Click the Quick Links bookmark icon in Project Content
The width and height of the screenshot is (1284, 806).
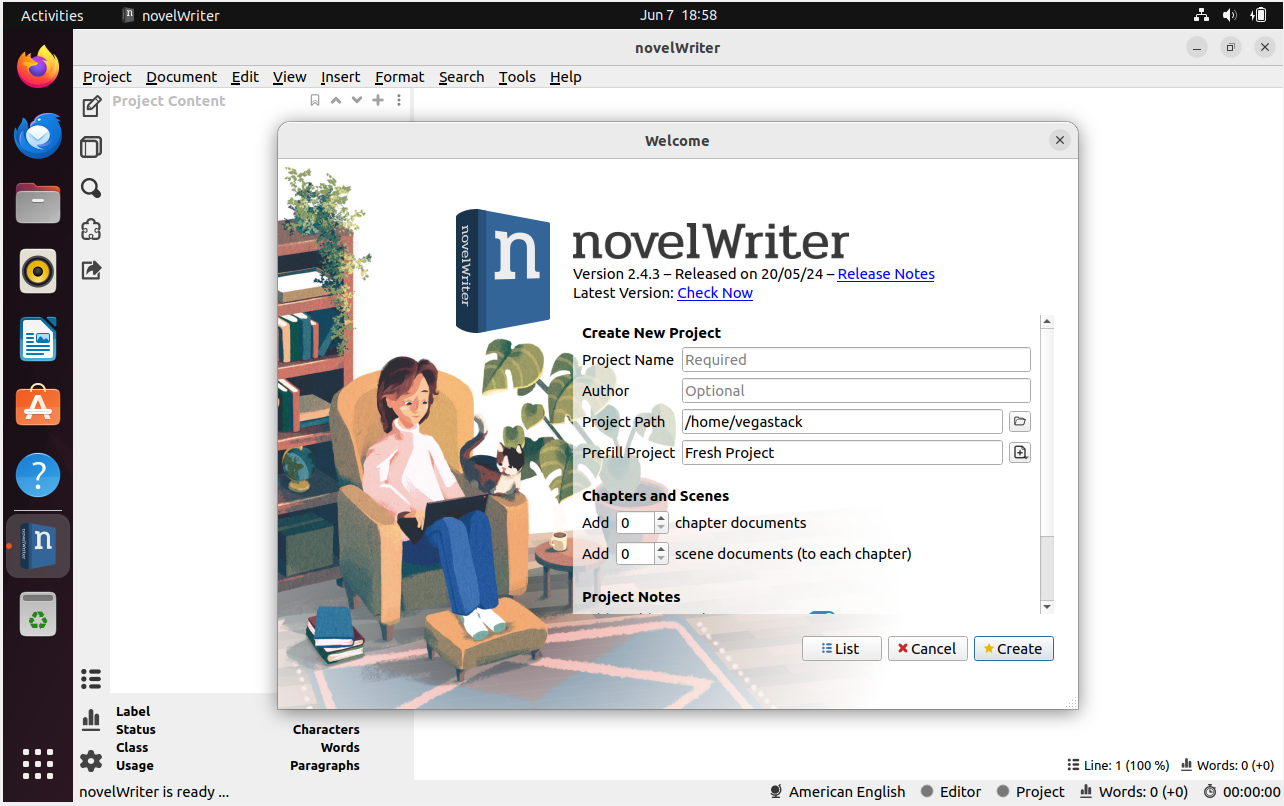pos(315,100)
